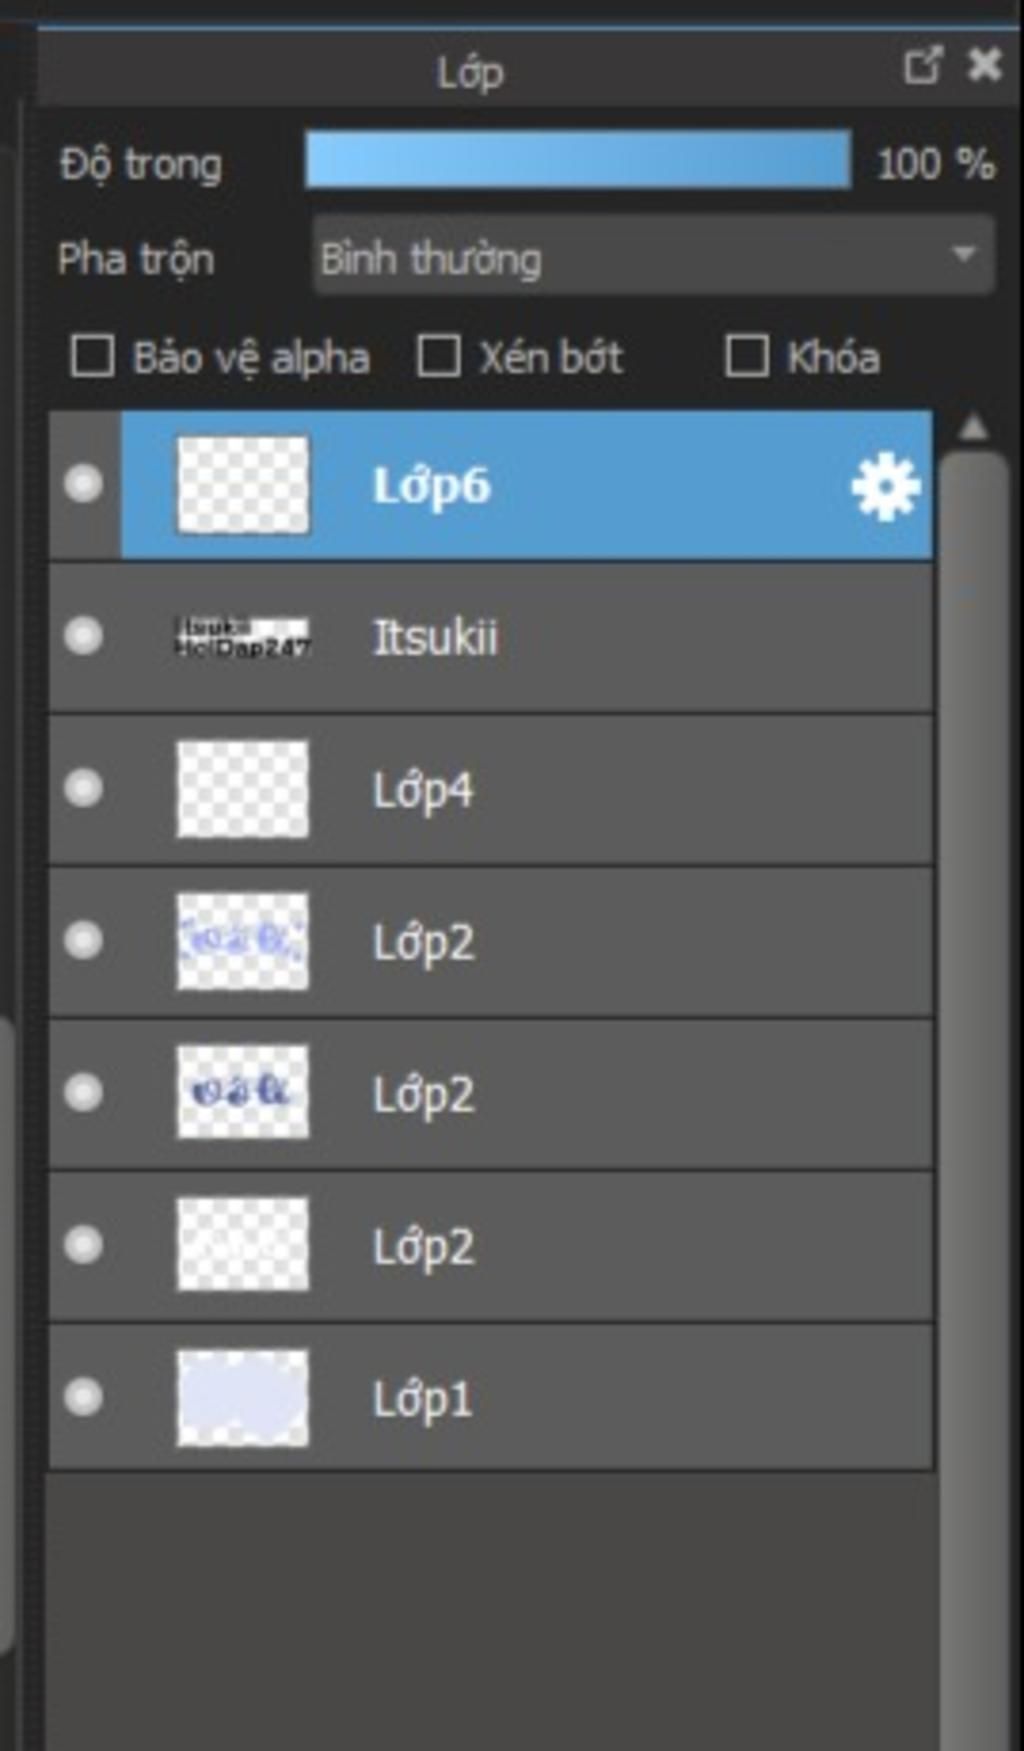1024x1751 pixels.
Task: Close the Lớp panel
Action: click(x=985, y=65)
